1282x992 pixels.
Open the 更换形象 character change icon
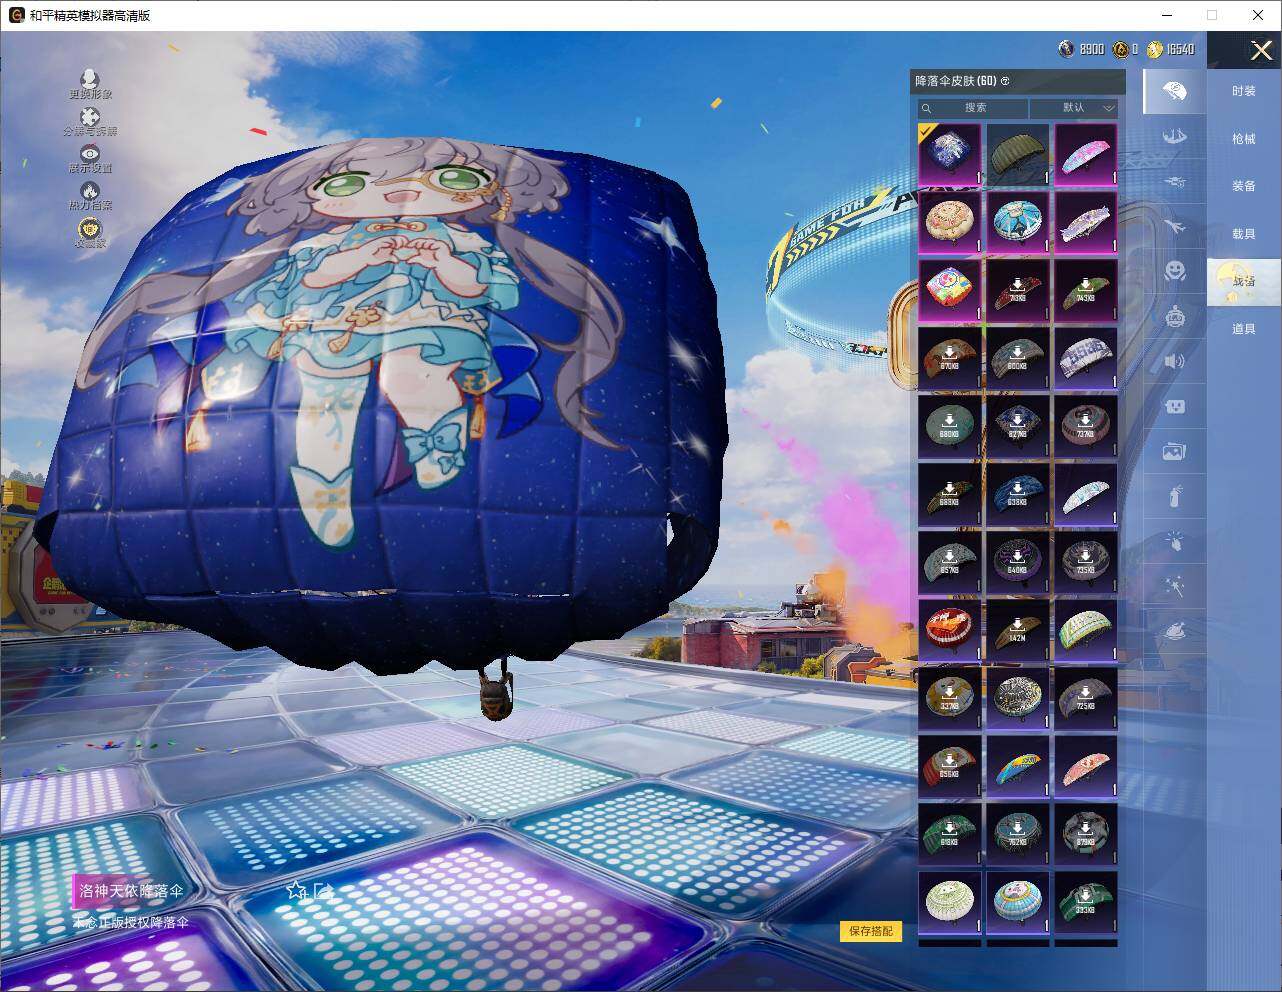[90, 79]
